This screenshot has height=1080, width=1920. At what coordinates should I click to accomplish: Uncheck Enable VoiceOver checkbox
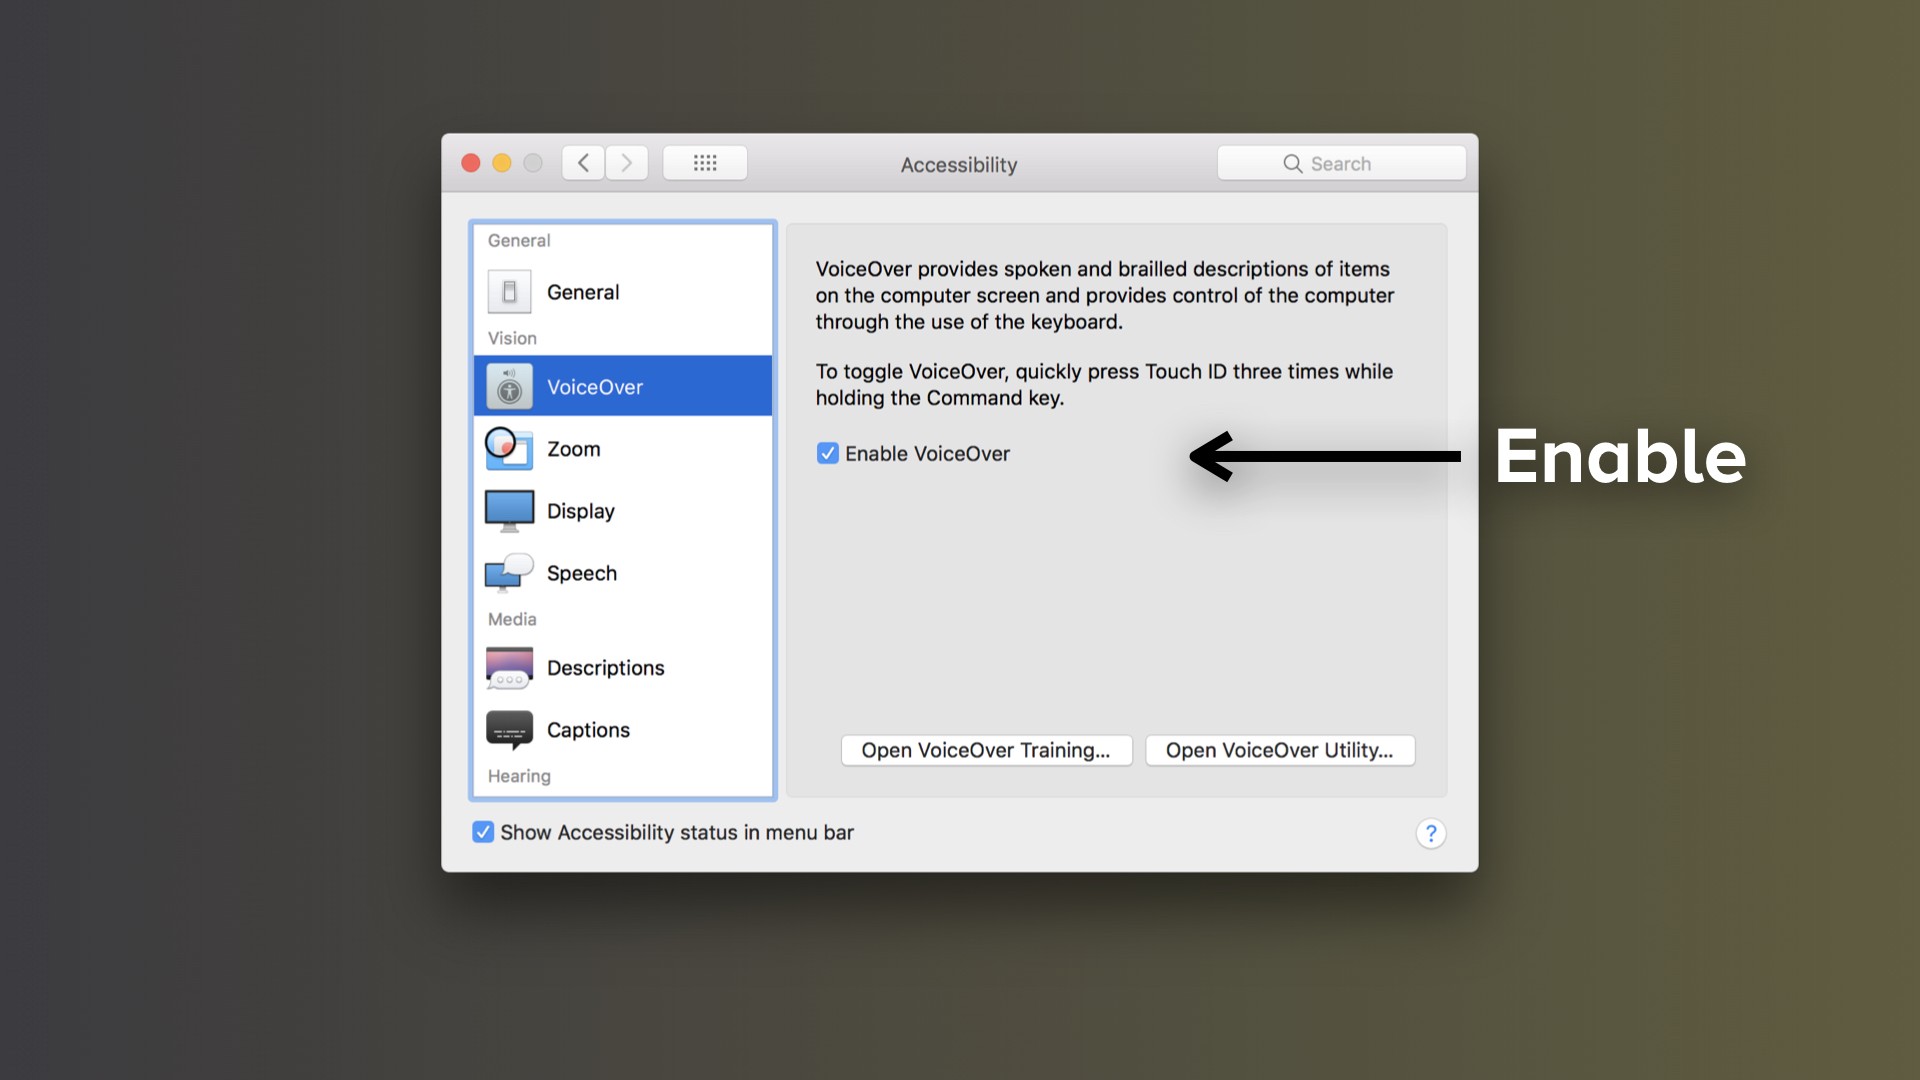pos(828,454)
